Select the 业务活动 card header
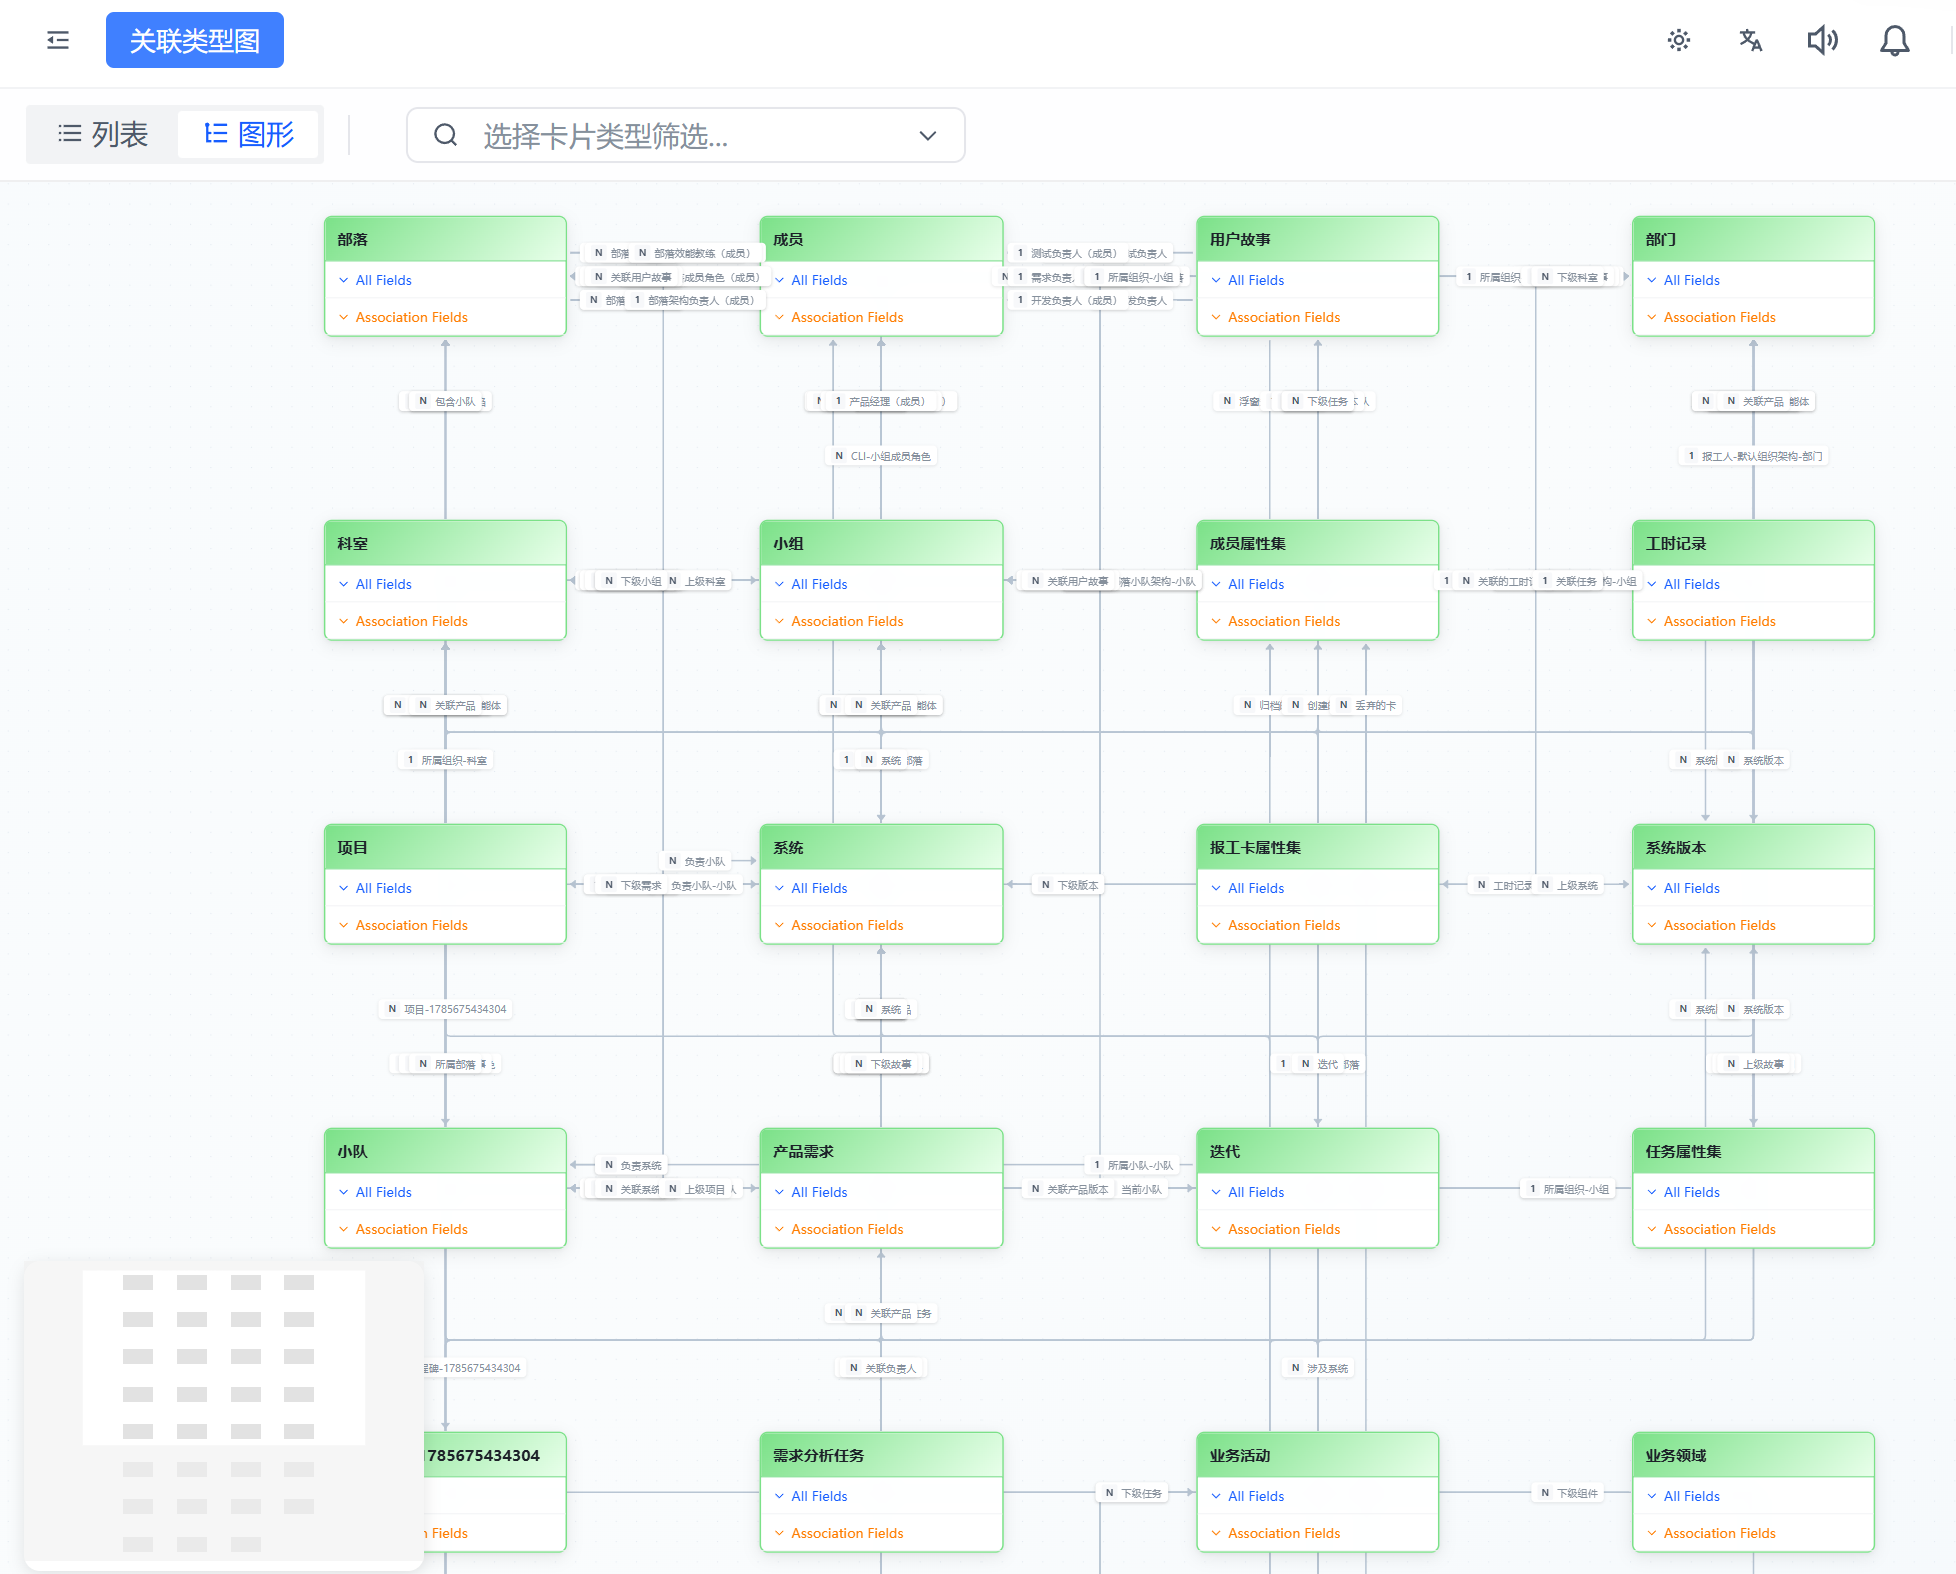The height and width of the screenshot is (1574, 1956). point(1317,1456)
